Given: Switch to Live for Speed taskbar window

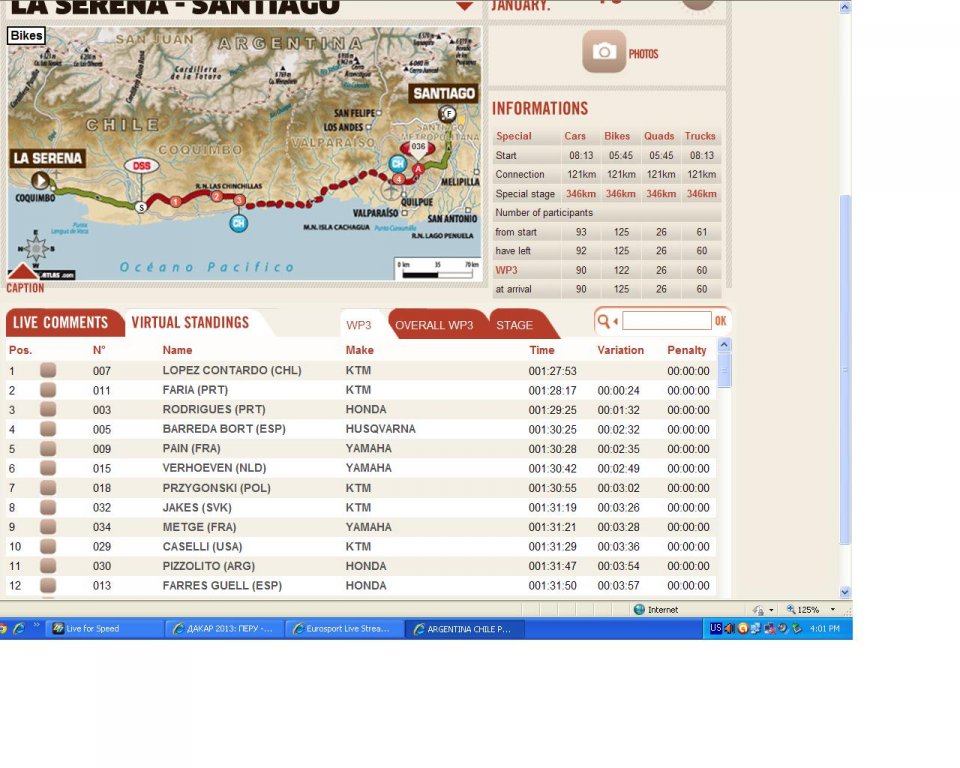Looking at the screenshot, I should pos(104,628).
